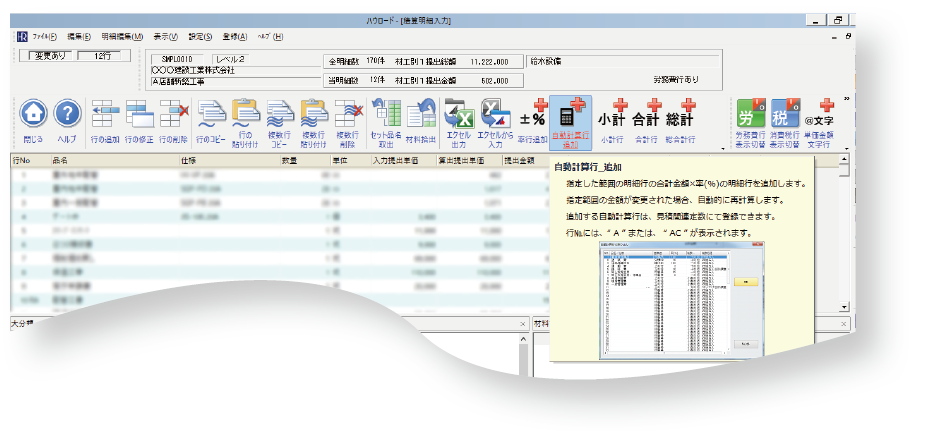Image resolution: width=926 pixels, height=431 pixels.
Task: Click the 閉じる home icon
Action: tap(33, 117)
